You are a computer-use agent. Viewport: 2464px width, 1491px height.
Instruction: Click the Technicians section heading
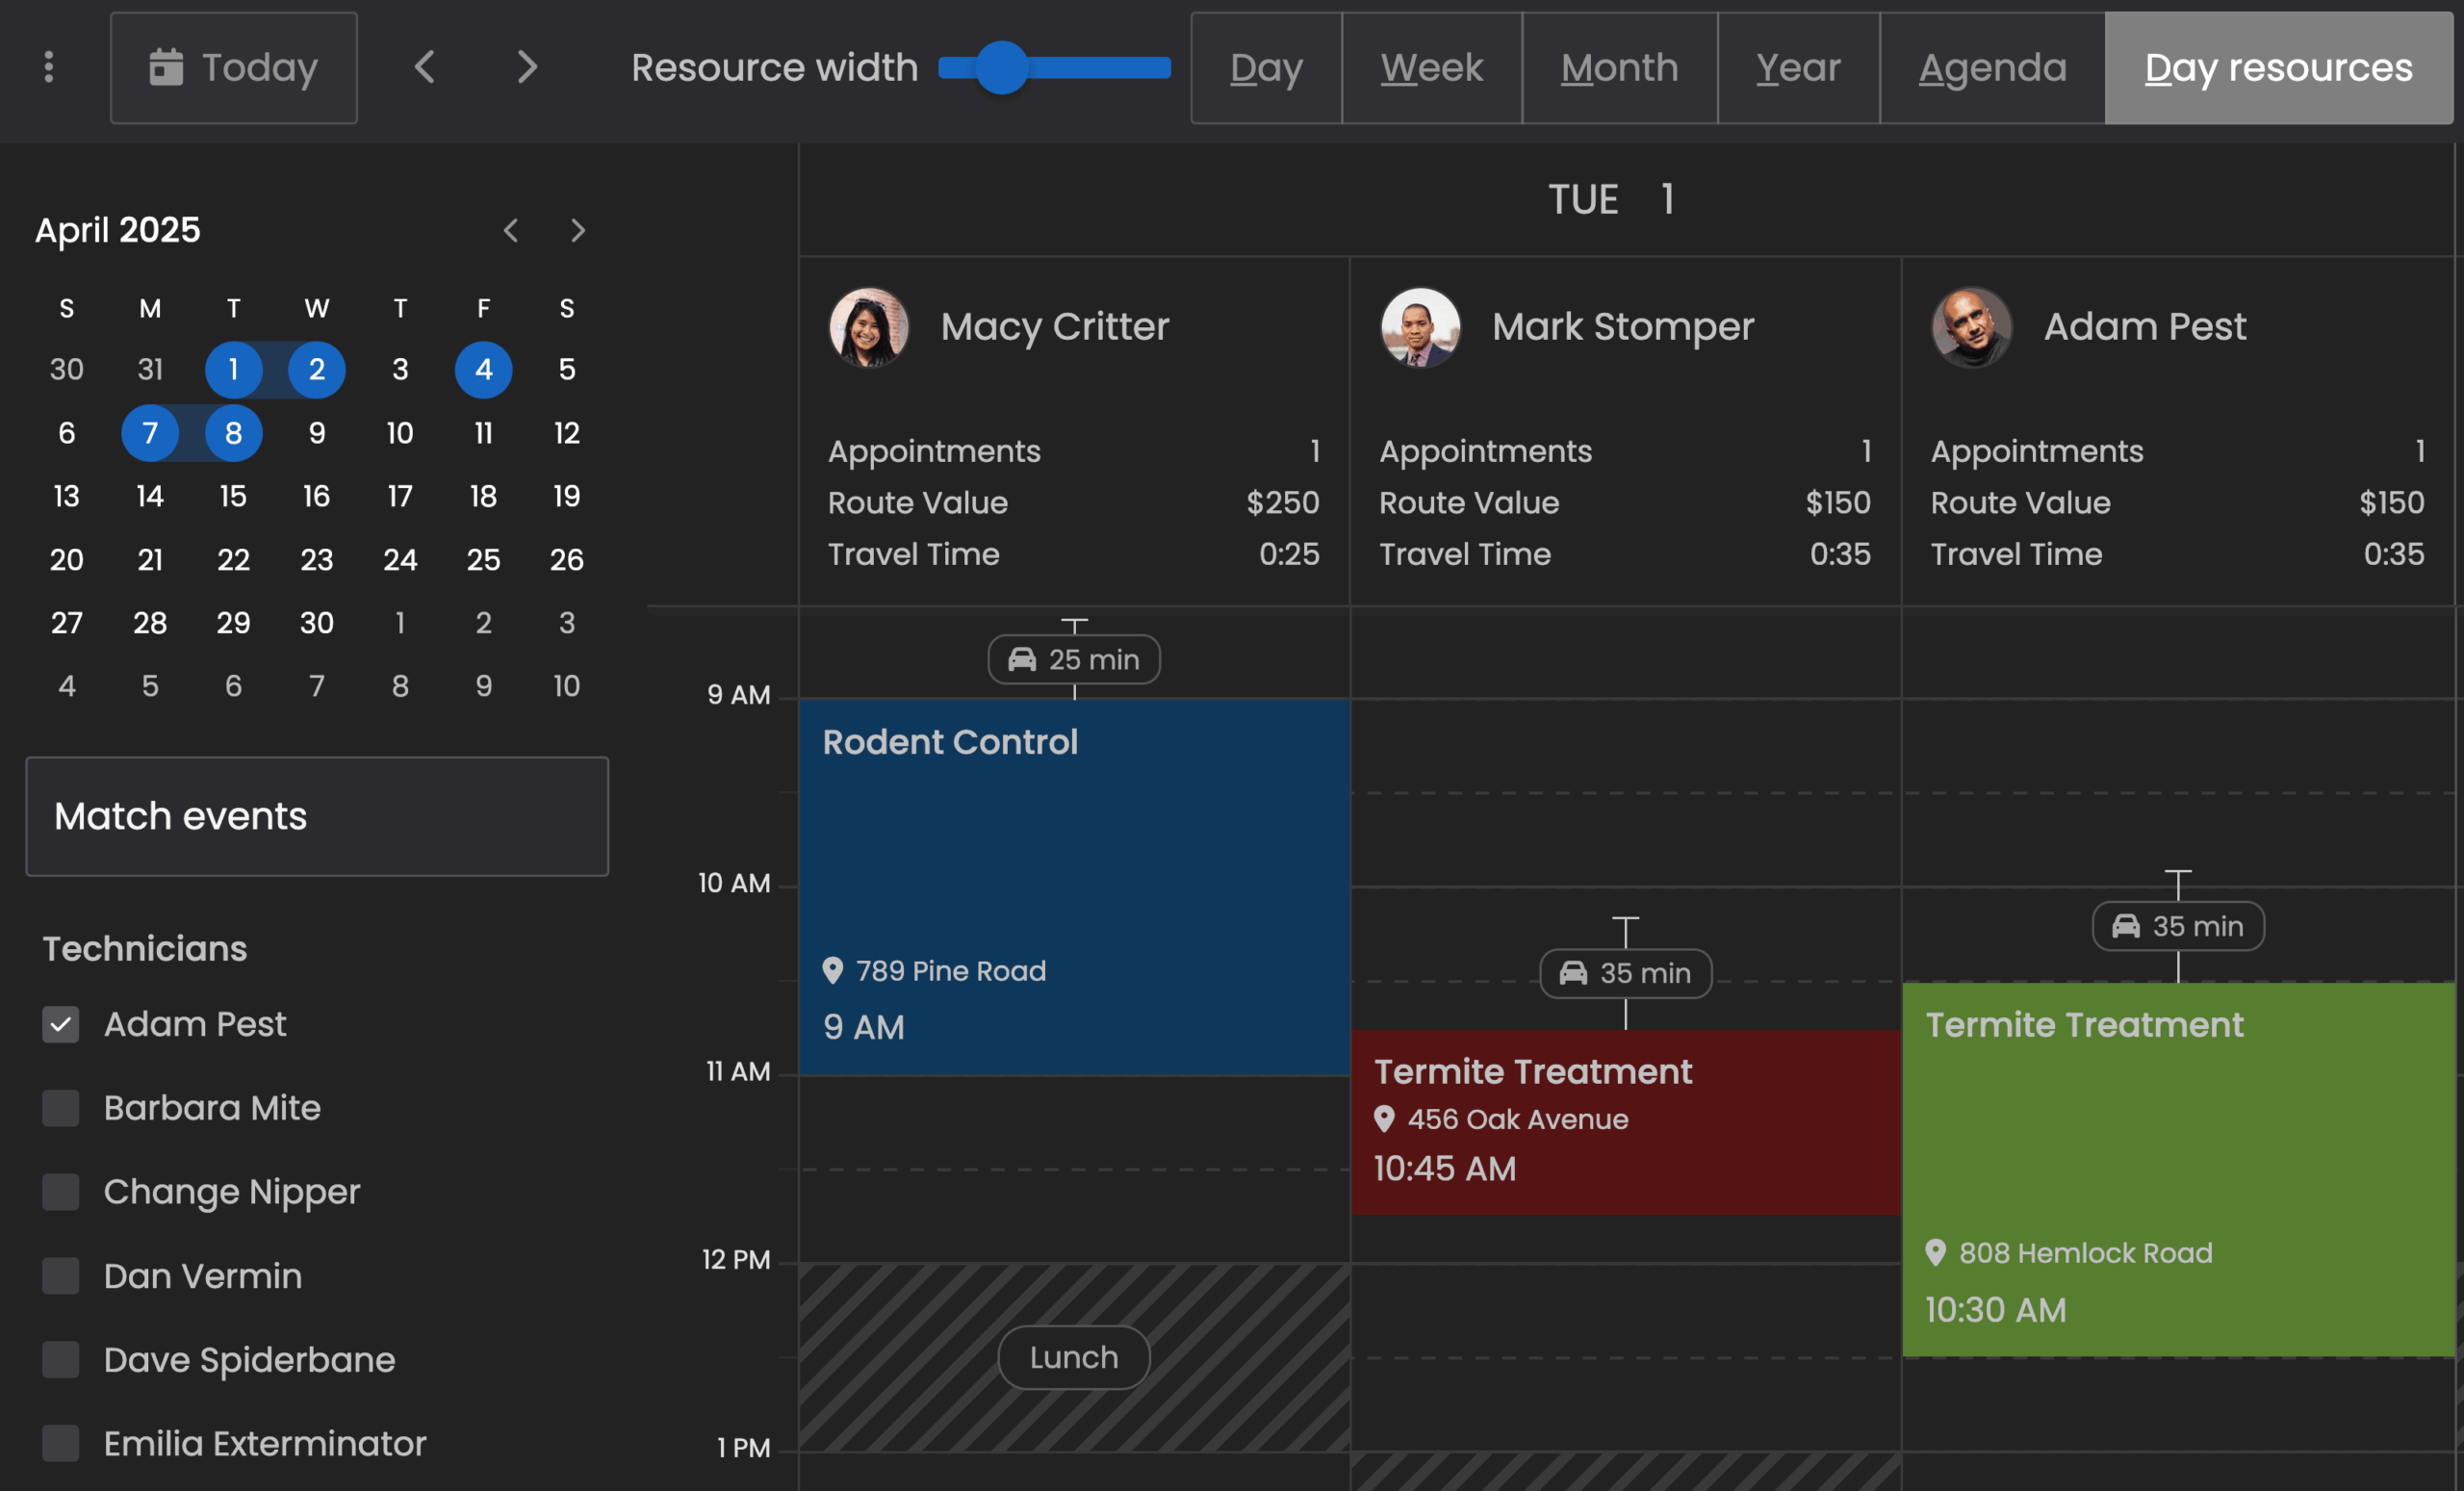pyautogui.click(x=144, y=948)
